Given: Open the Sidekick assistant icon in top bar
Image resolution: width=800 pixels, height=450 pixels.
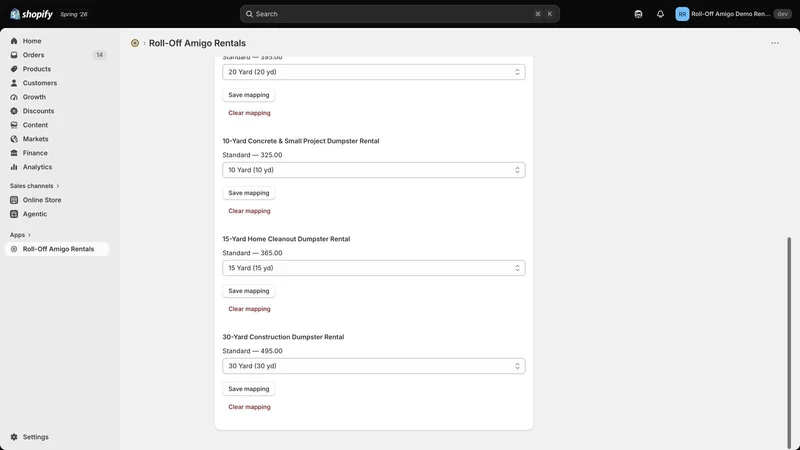Looking at the screenshot, I should point(638,14).
